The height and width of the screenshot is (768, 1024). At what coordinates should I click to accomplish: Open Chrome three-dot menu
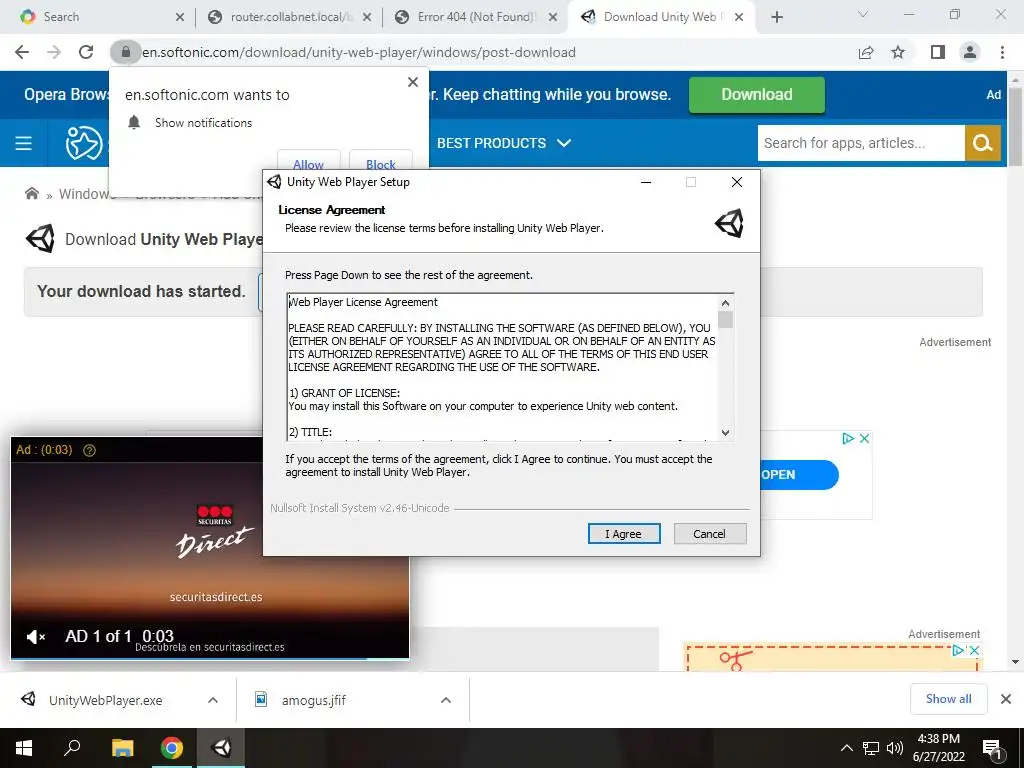pos(1002,52)
